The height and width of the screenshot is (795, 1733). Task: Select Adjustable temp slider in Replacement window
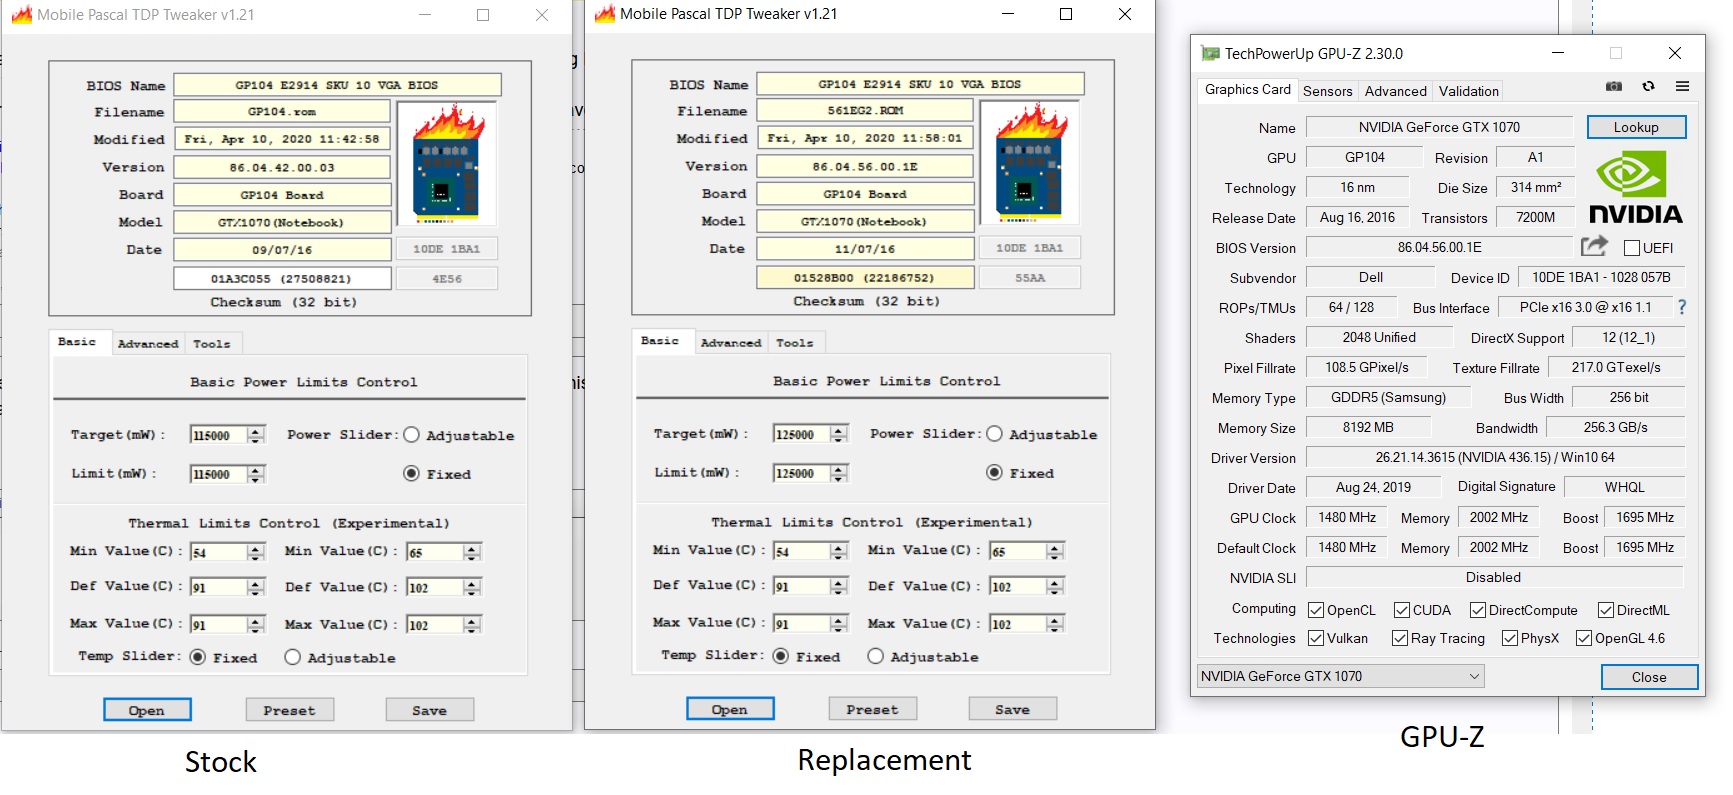pyautogui.click(x=875, y=656)
